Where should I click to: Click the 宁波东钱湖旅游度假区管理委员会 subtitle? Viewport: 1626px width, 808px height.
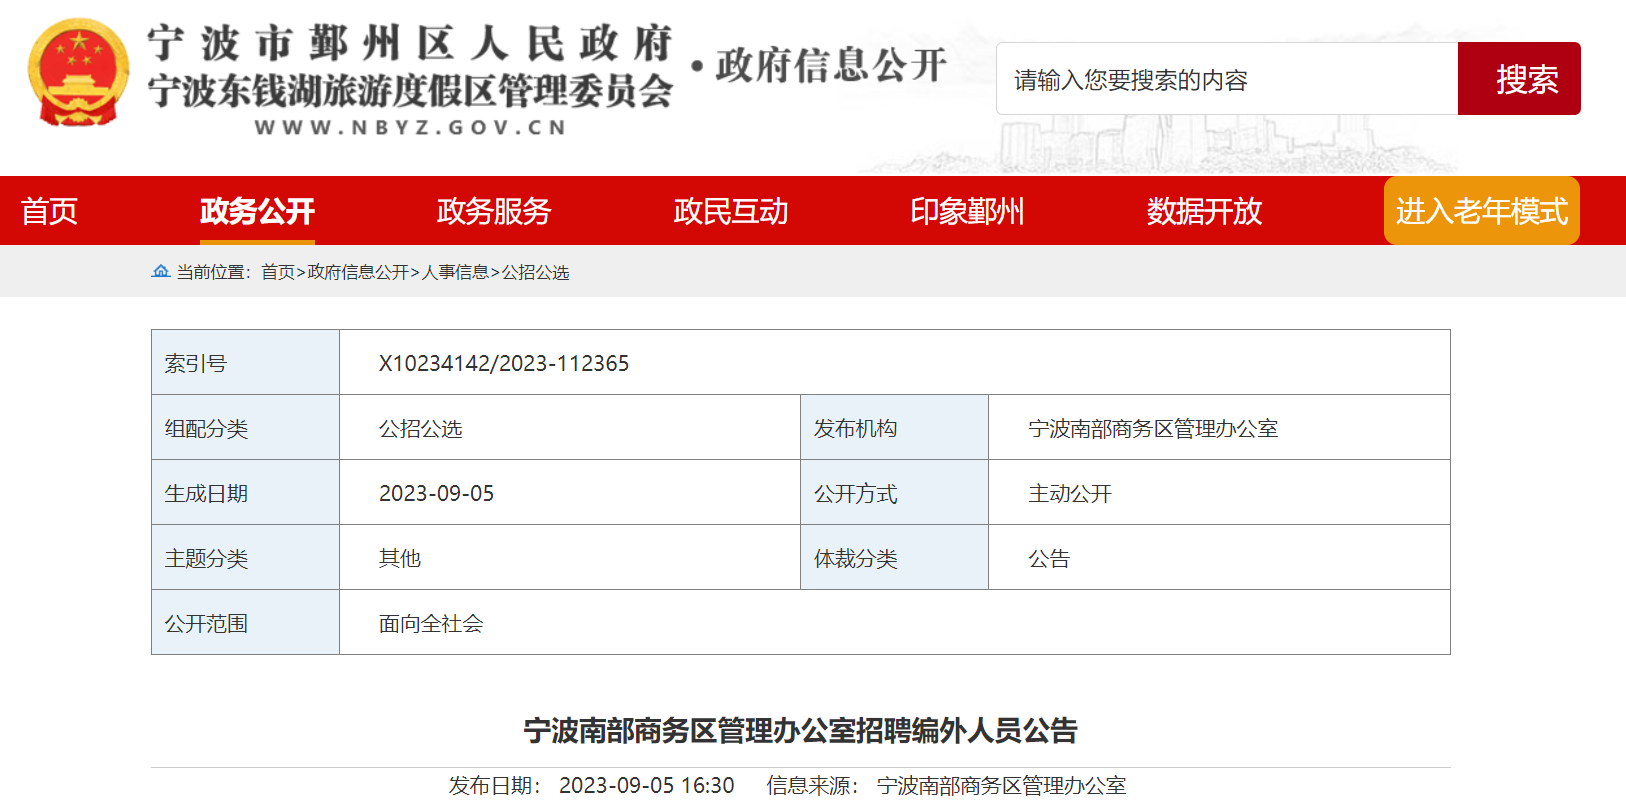click(x=410, y=91)
